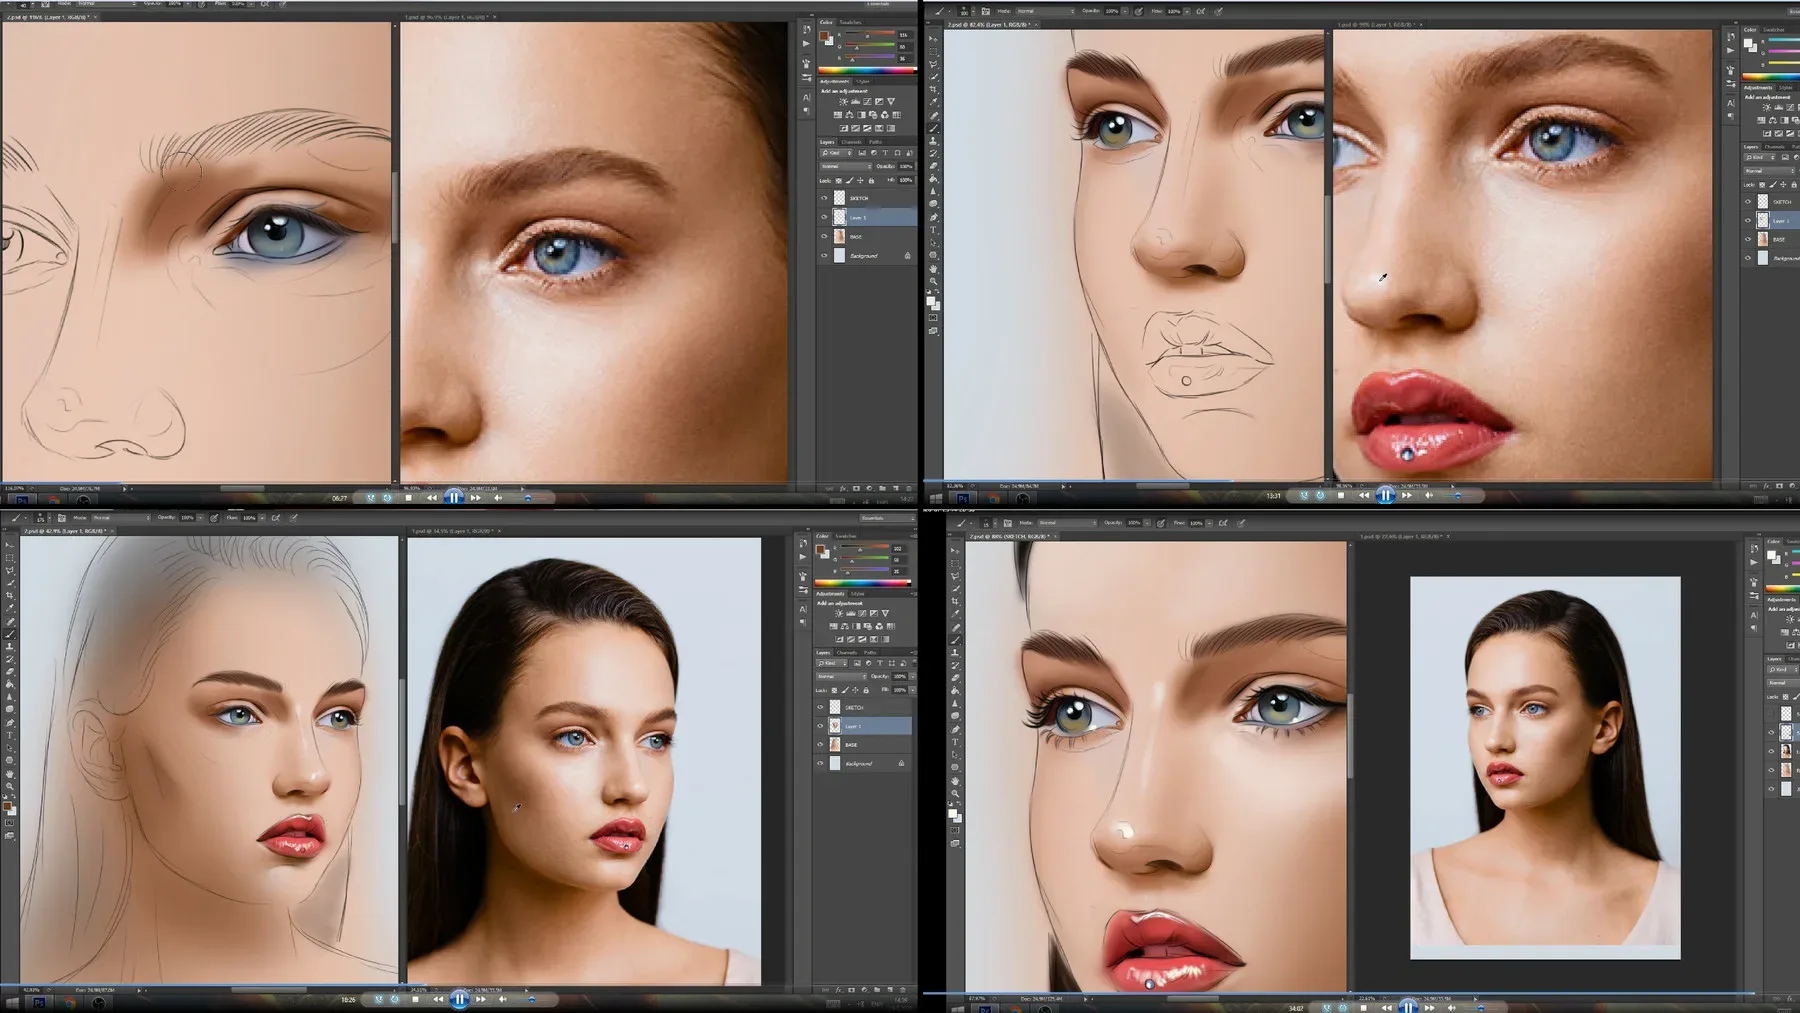The height and width of the screenshot is (1013, 1800).
Task: Click fast forward in the 18:26 frame player
Action: coord(481,999)
